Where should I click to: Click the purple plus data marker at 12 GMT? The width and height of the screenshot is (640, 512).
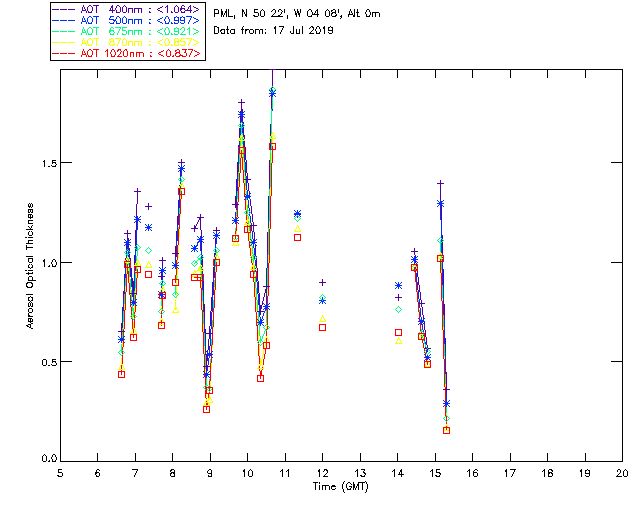(322, 283)
